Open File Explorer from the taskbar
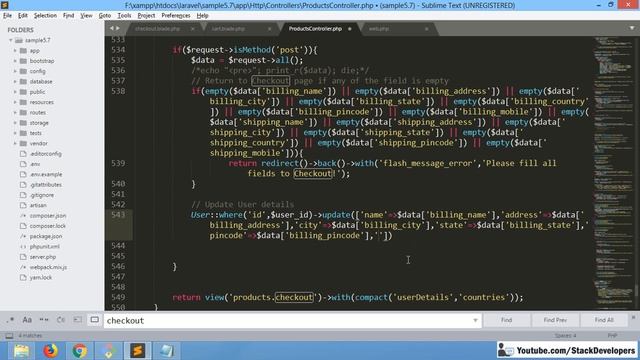 [x=22, y=351]
